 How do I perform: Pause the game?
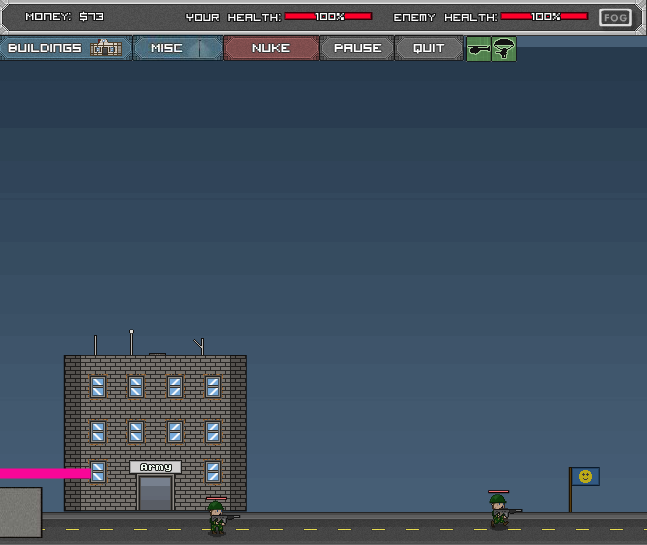point(357,48)
